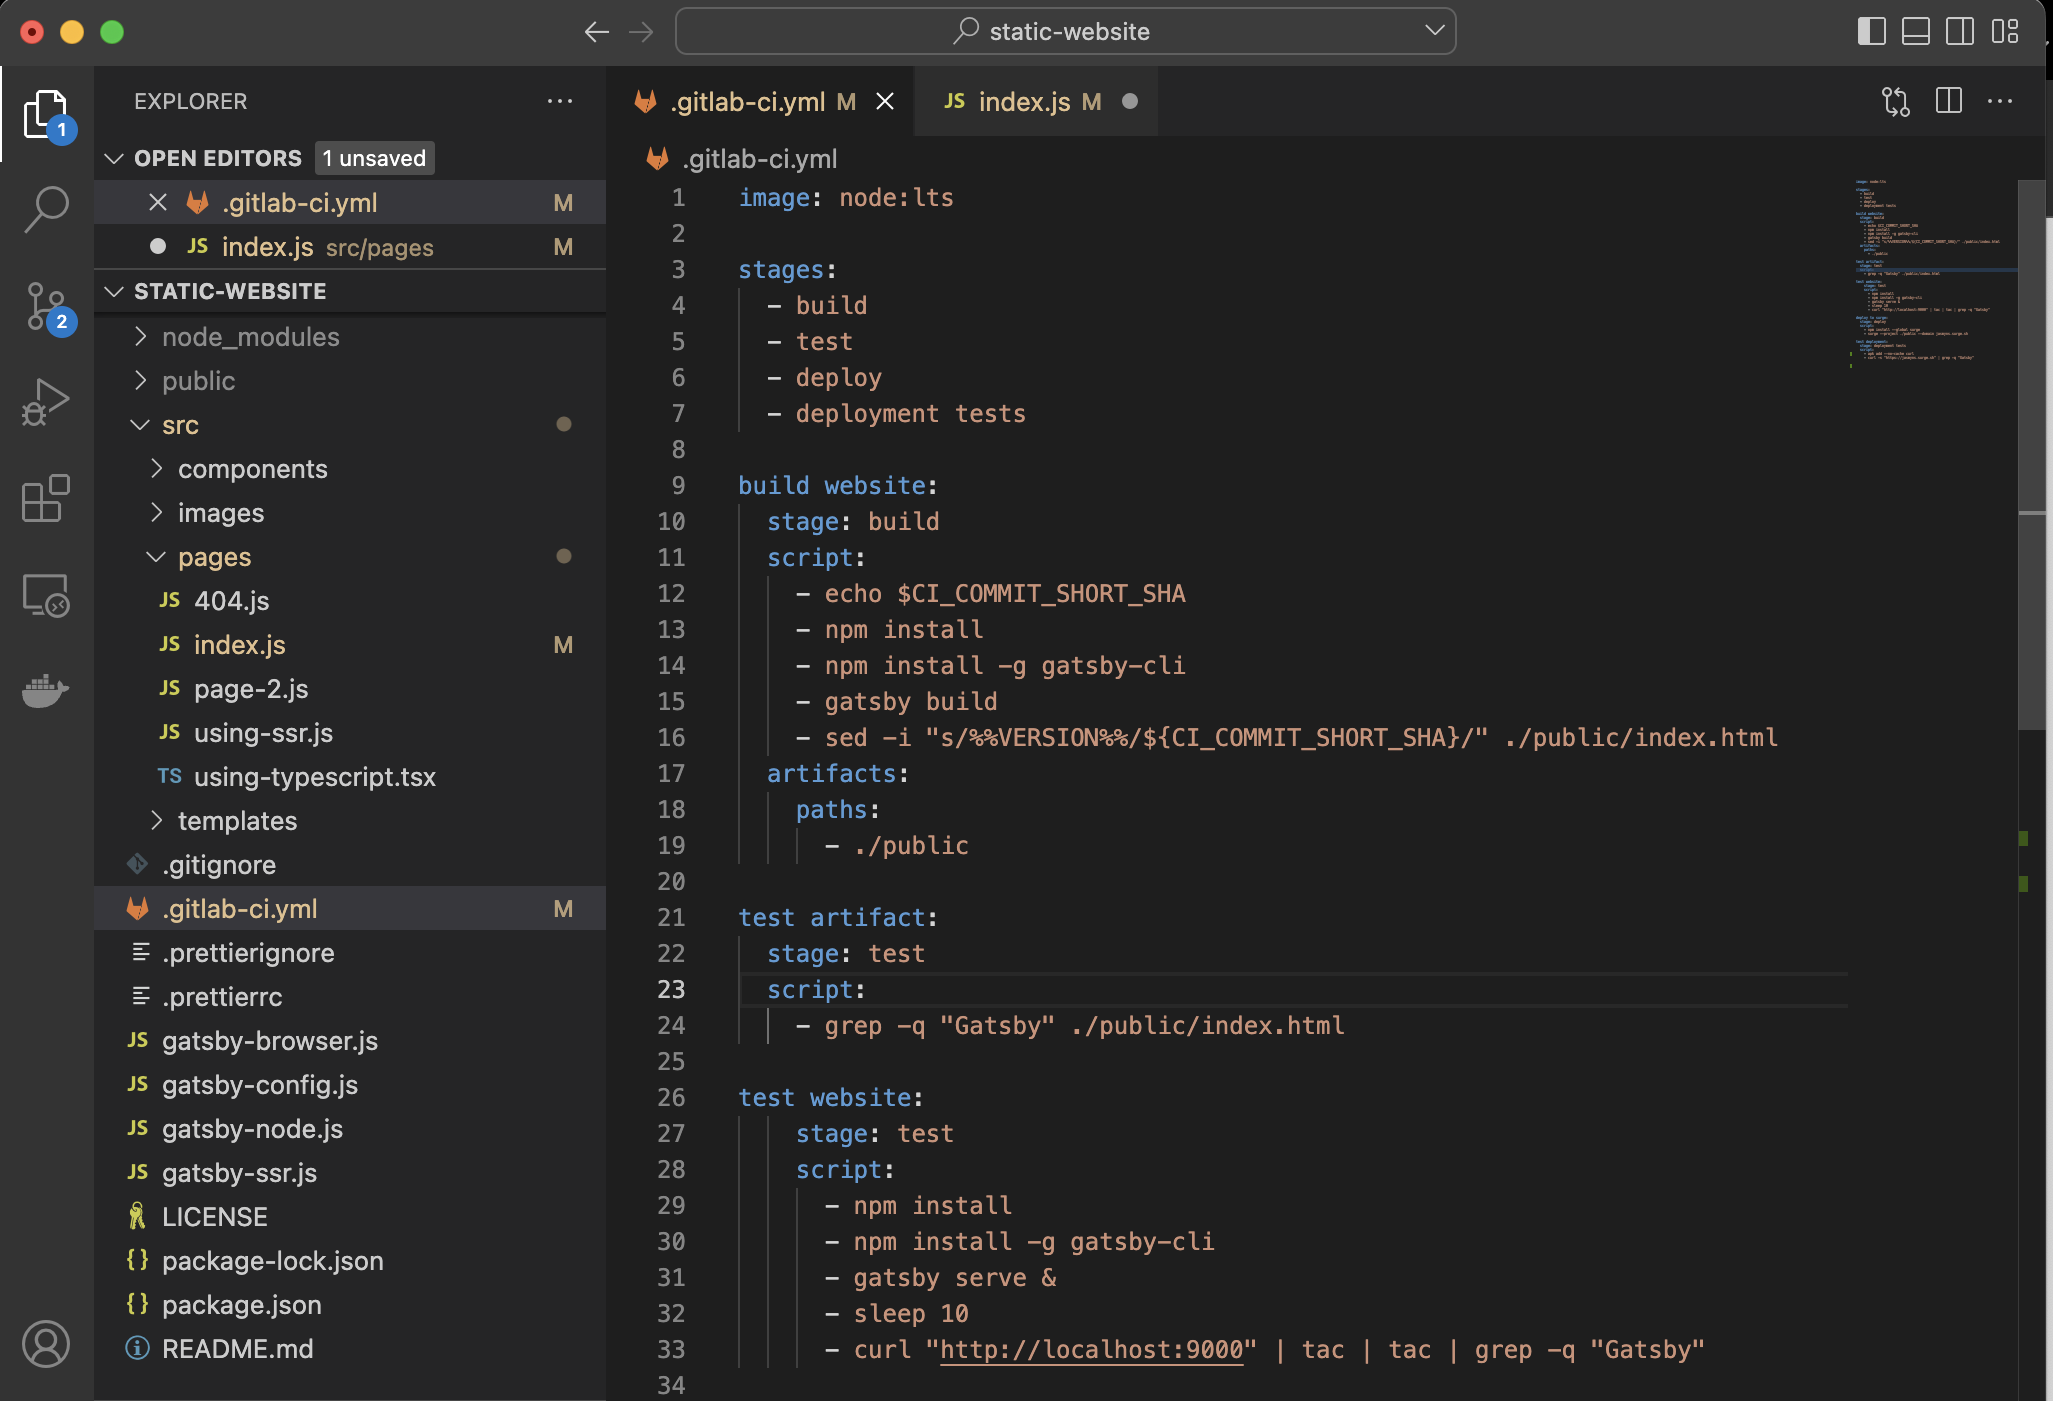2053x1401 pixels.
Task: Click the localhost:9000 link in code
Action: (1092, 1349)
